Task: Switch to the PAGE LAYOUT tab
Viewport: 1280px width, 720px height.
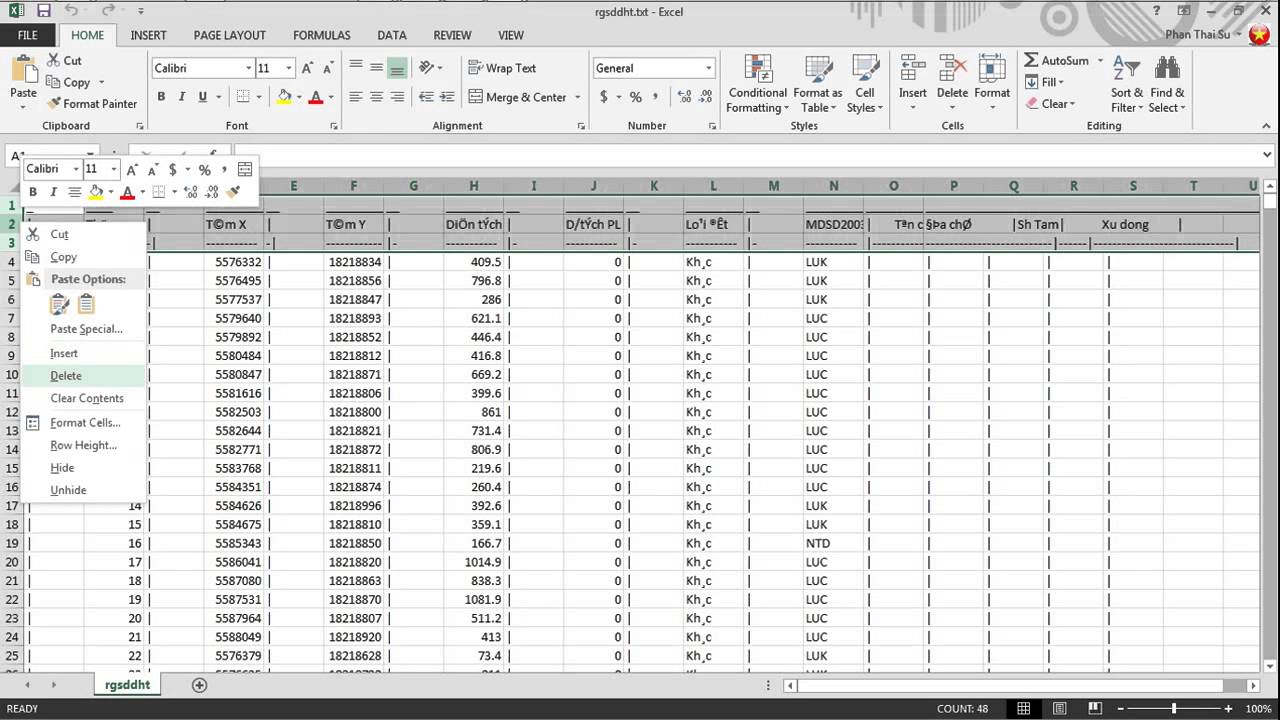Action: [230, 35]
